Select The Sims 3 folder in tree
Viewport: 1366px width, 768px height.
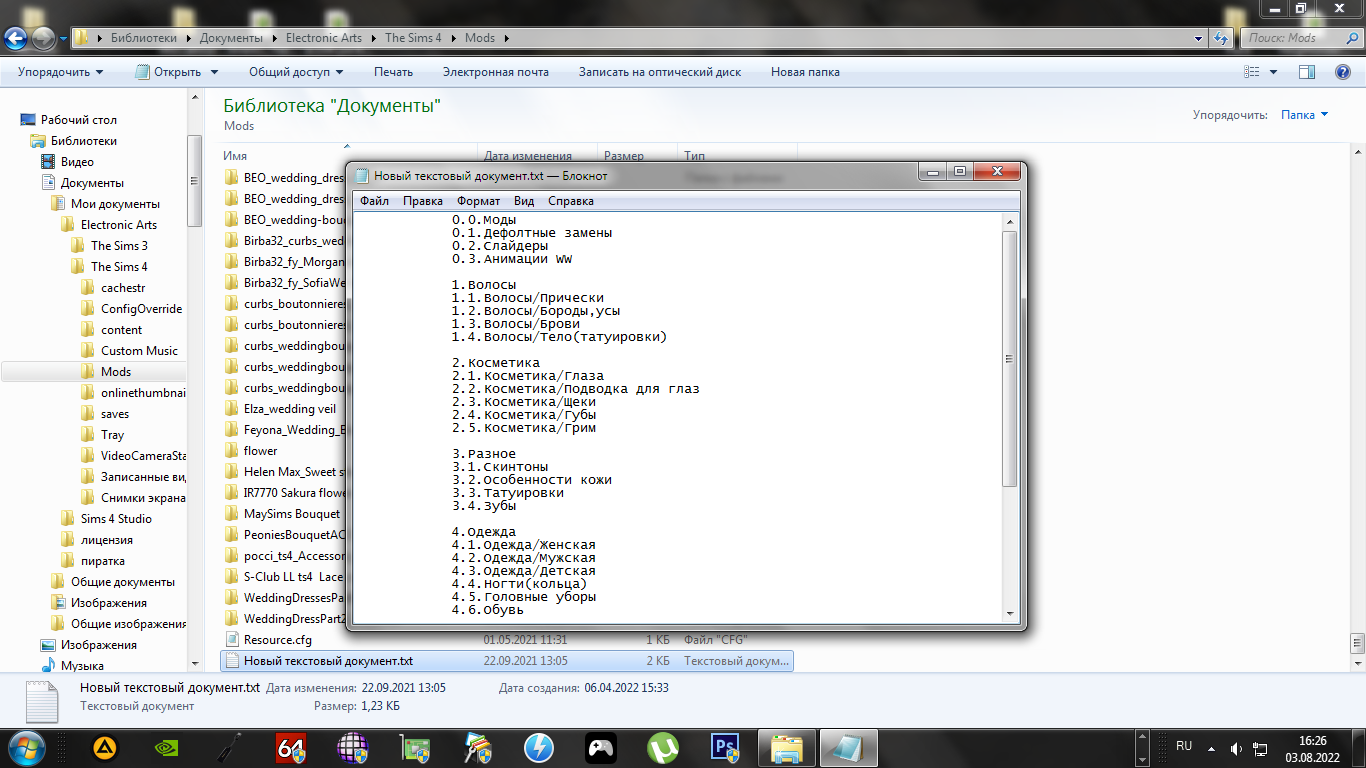119,246
